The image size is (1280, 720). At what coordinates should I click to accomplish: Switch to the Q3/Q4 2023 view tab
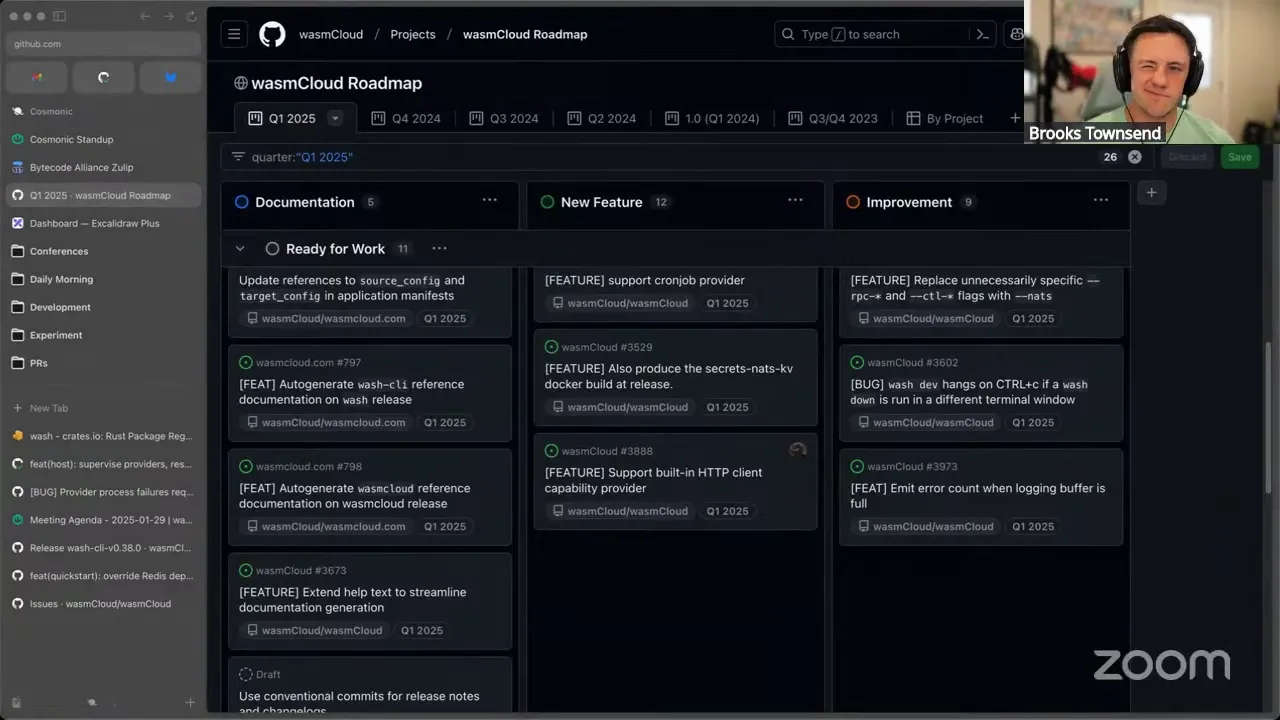[832, 118]
